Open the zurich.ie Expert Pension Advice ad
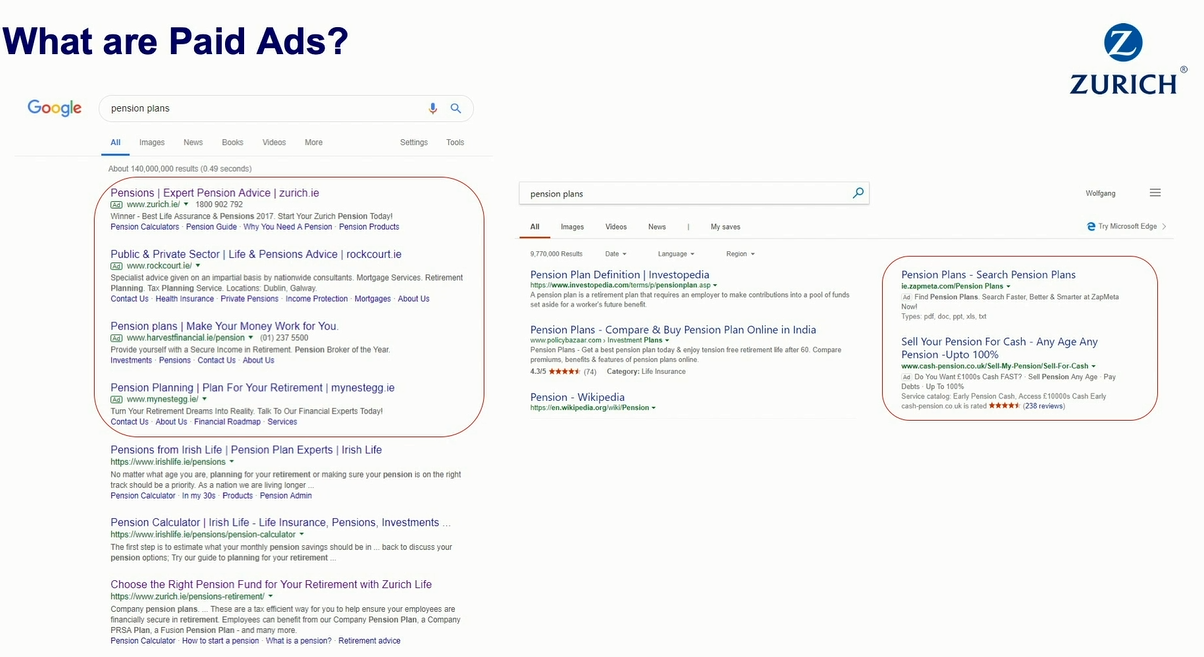This screenshot has height=657, width=1204. pos(215,193)
